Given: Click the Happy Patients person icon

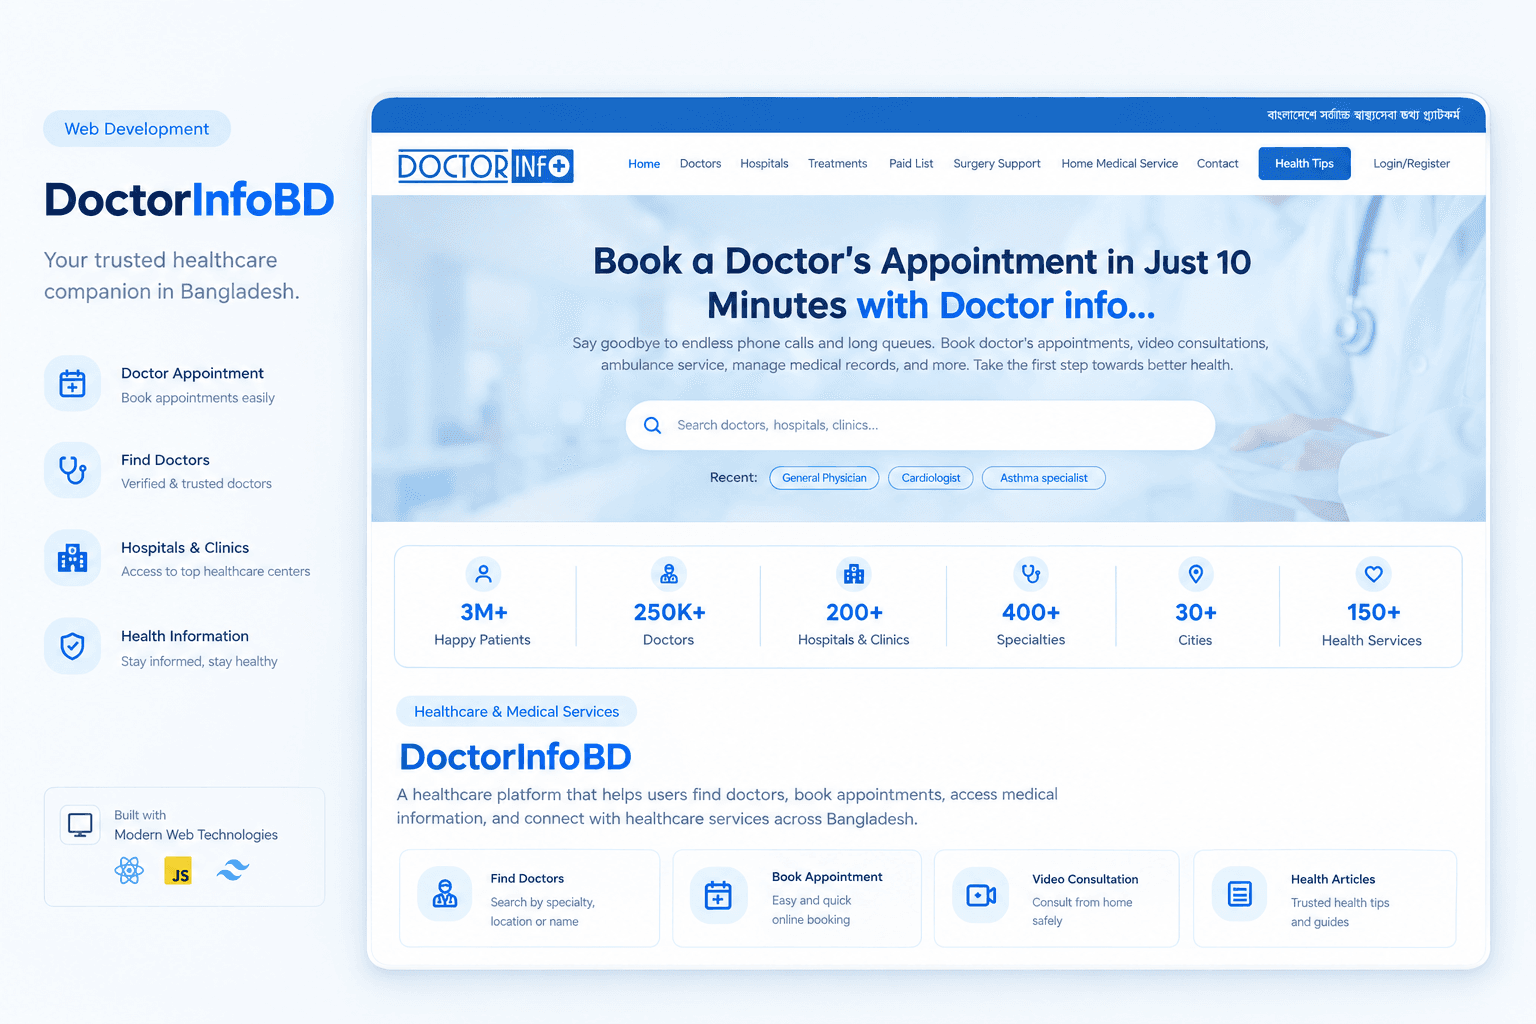Looking at the screenshot, I should (483, 574).
